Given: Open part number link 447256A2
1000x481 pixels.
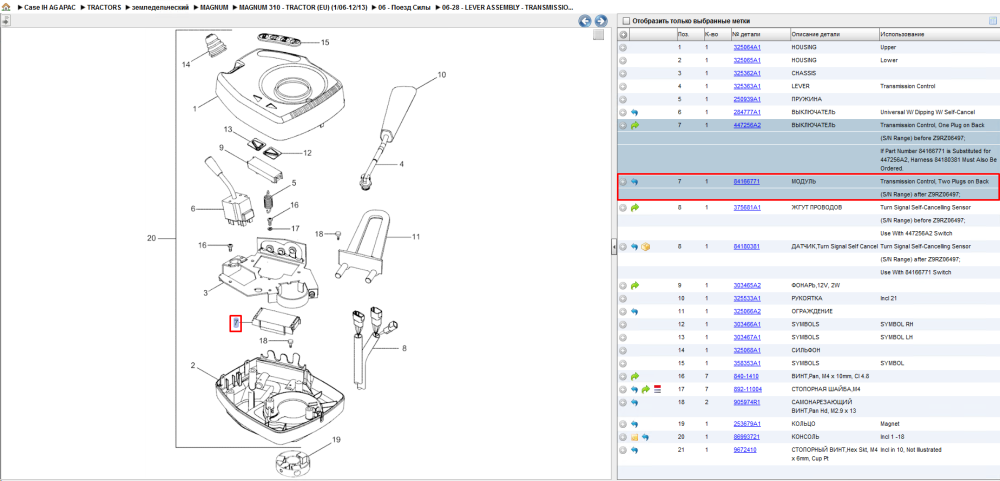Looking at the screenshot, I should pos(747,126).
